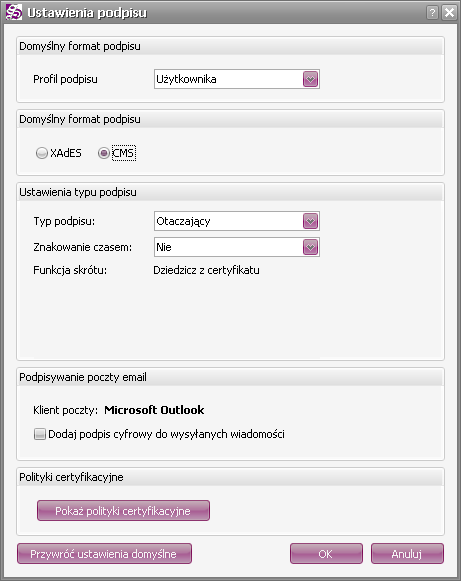Click the application logo in title bar
Image resolution: width=461 pixels, height=581 pixels.
(x=14, y=13)
